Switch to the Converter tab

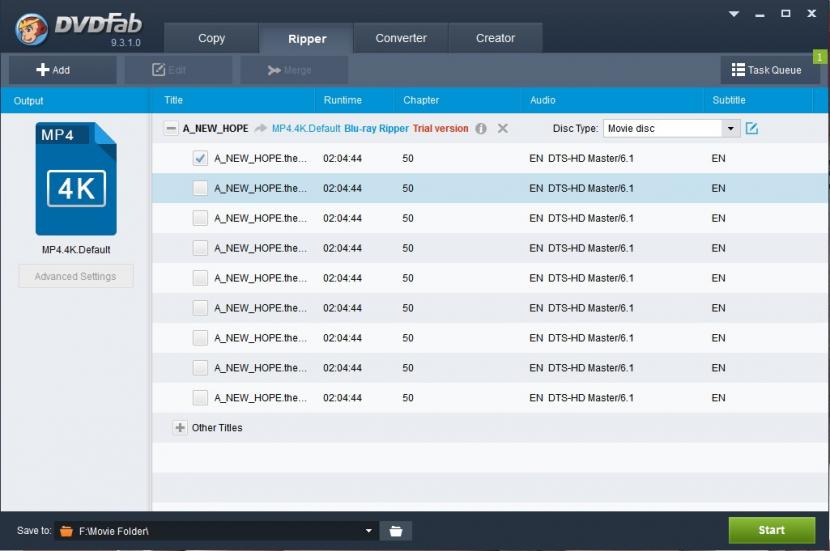pos(401,38)
